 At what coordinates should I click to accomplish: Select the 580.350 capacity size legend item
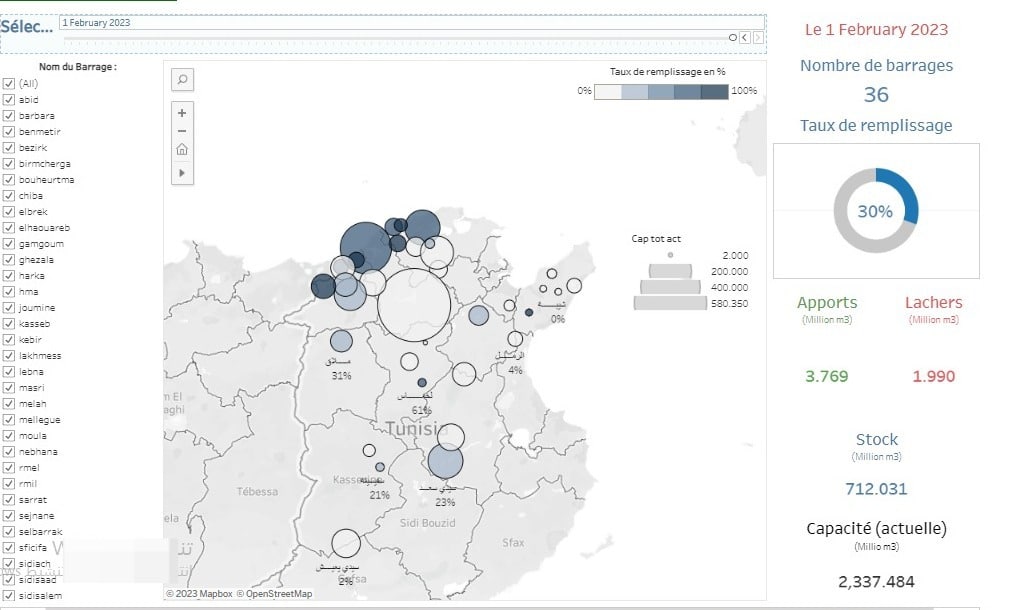click(671, 303)
